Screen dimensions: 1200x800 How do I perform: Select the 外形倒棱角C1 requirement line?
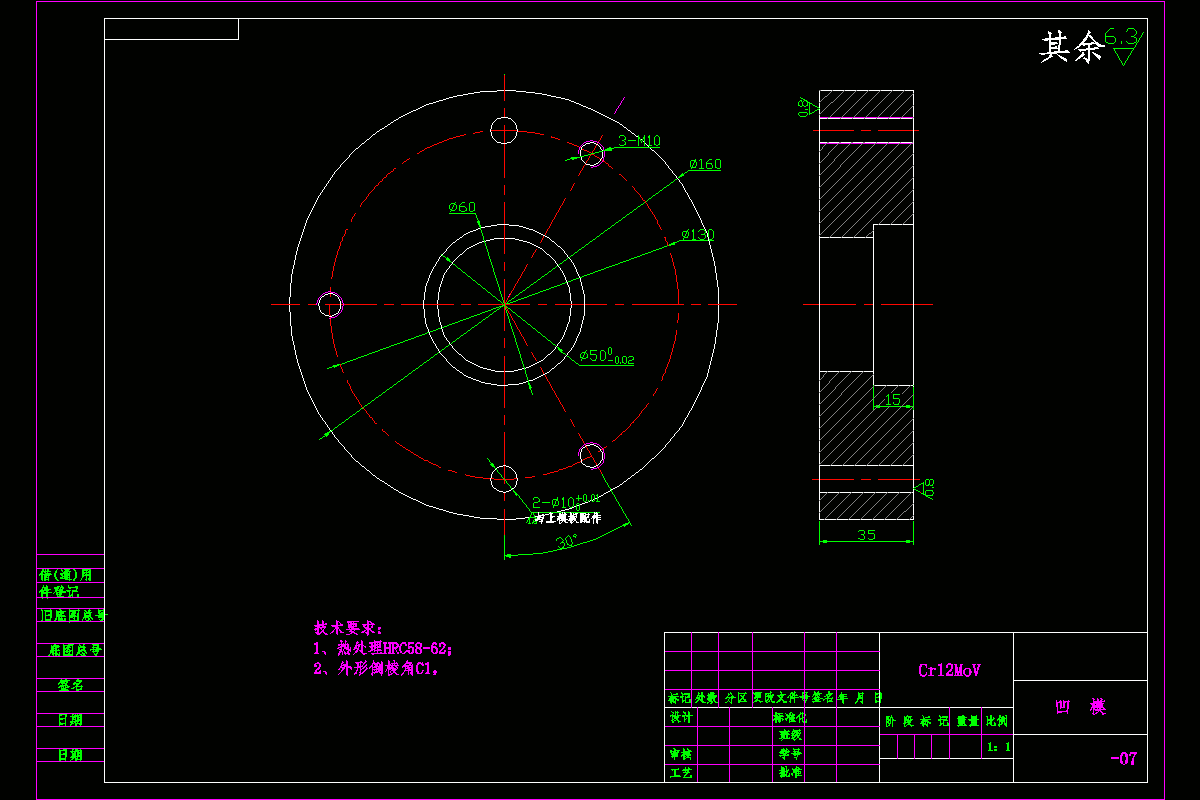[x=377, y=669]
